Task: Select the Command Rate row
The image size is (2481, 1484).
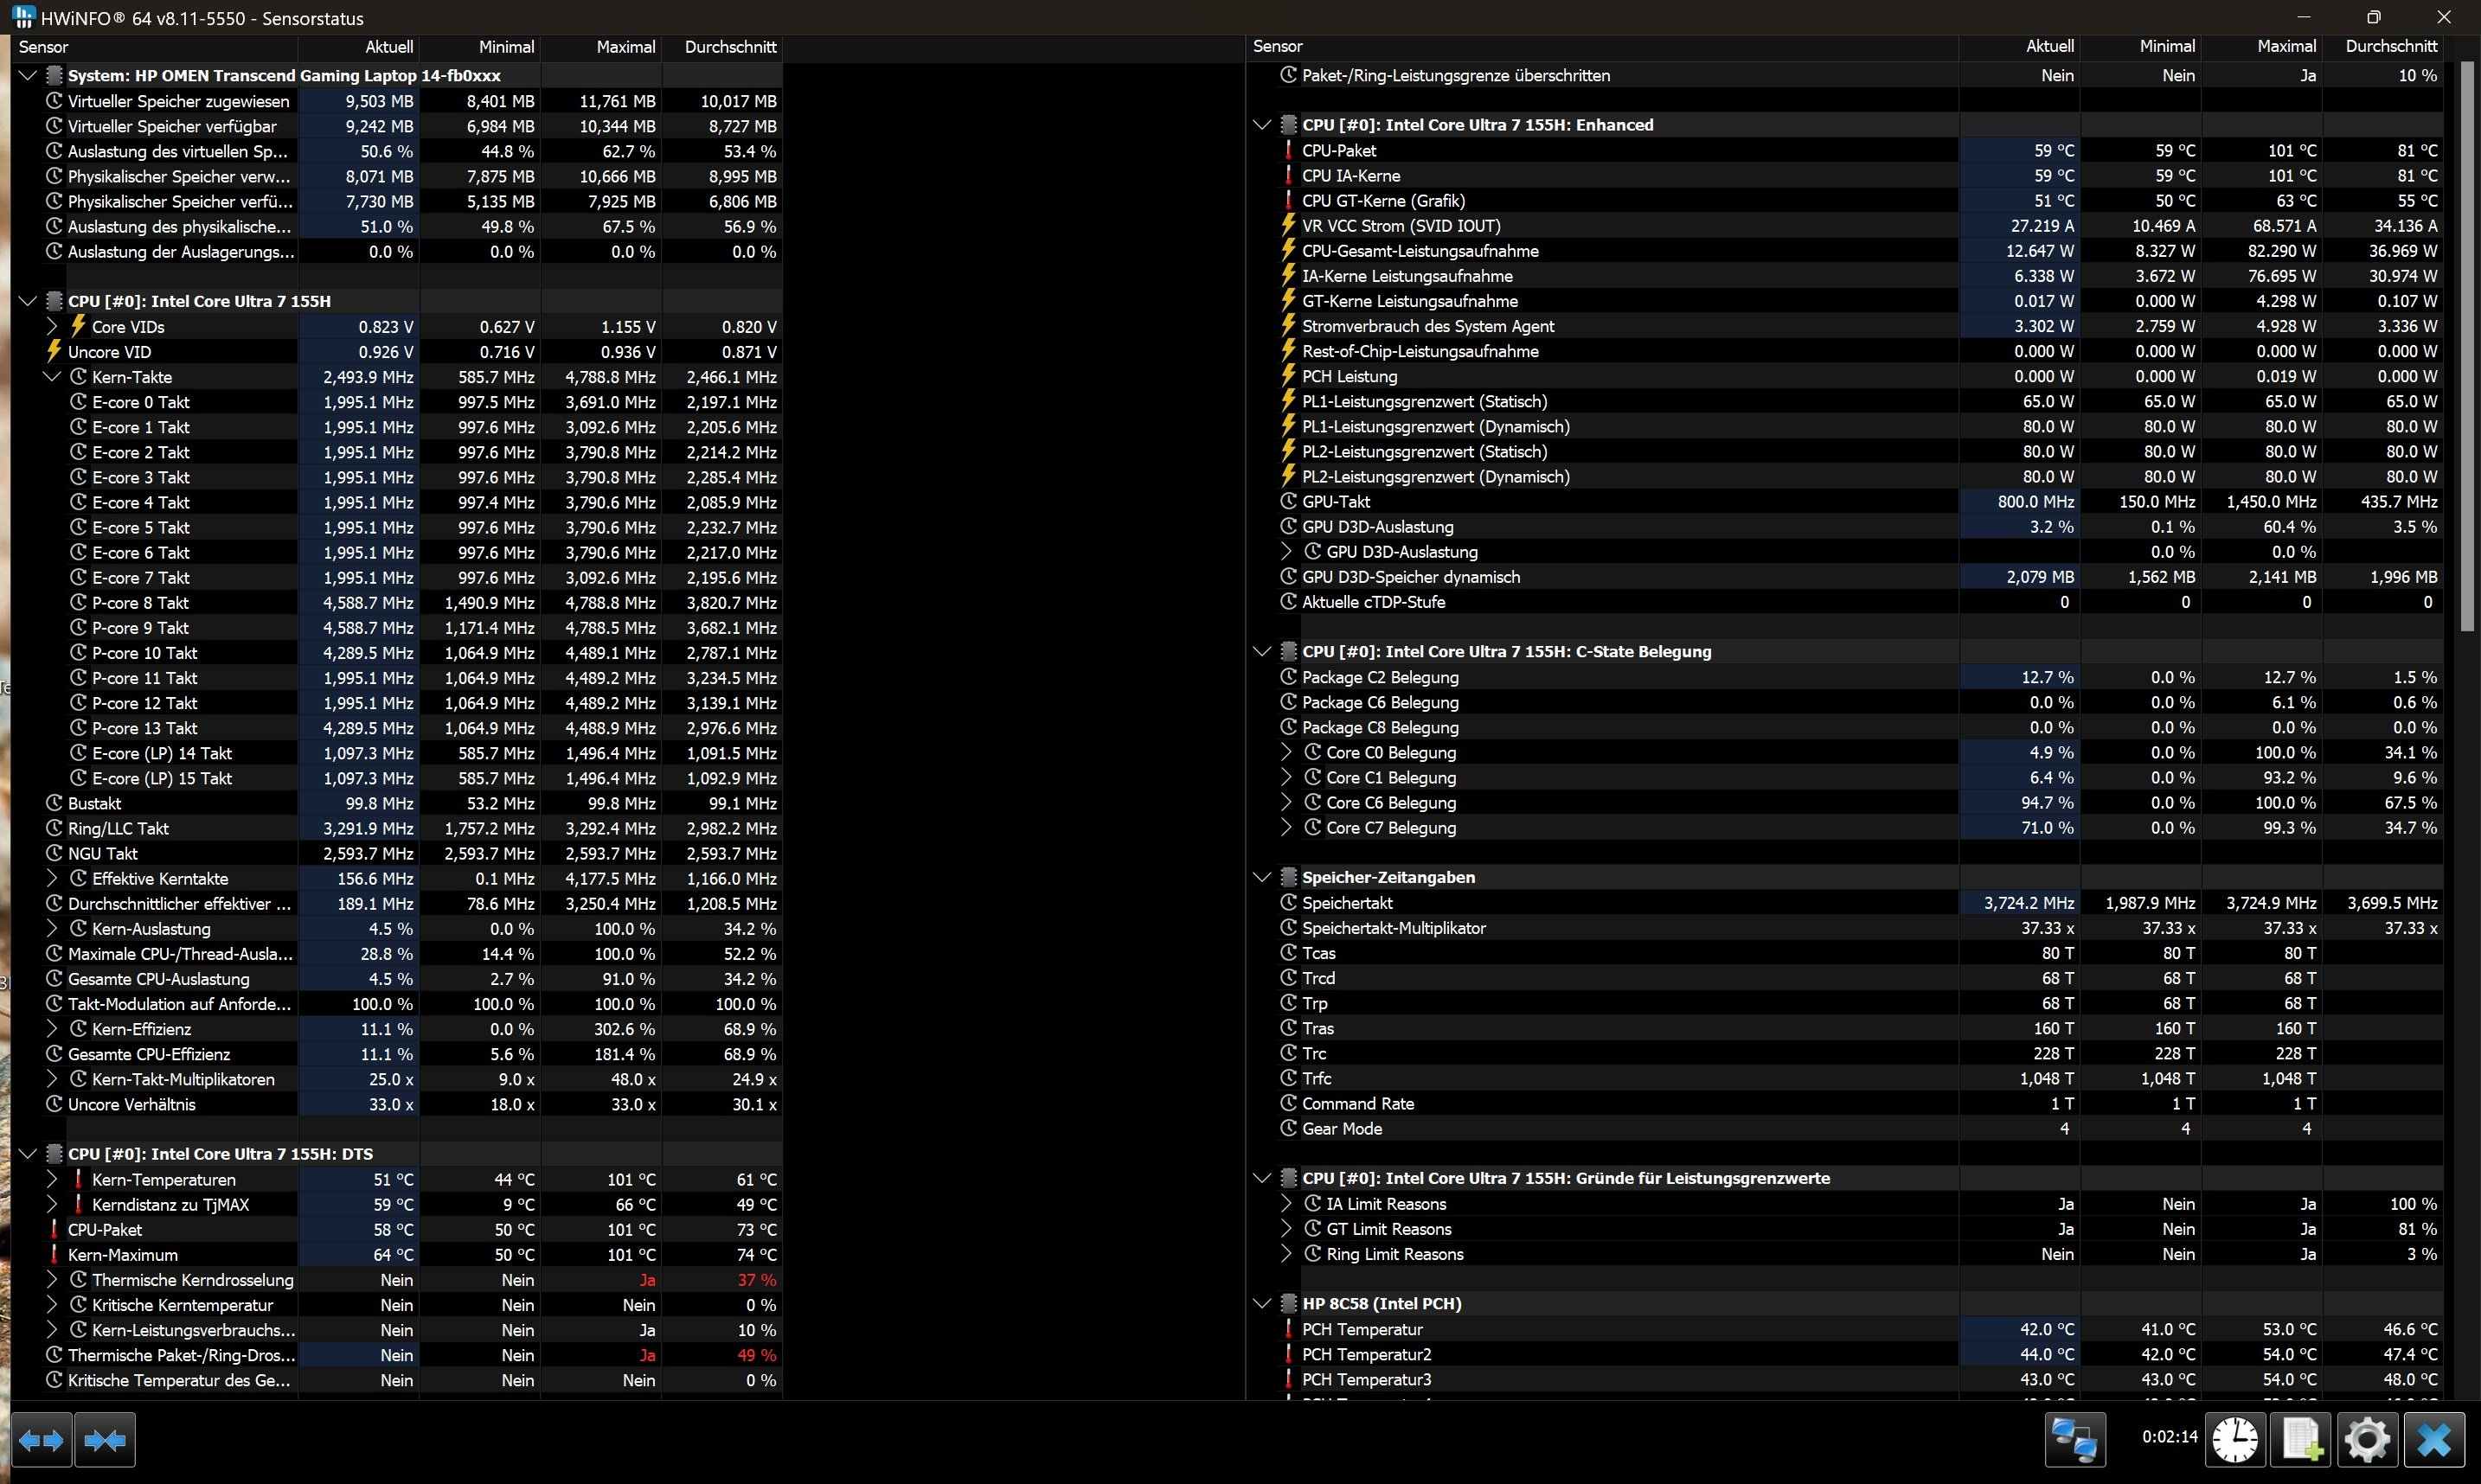Action: [x=1845, y=1103]
